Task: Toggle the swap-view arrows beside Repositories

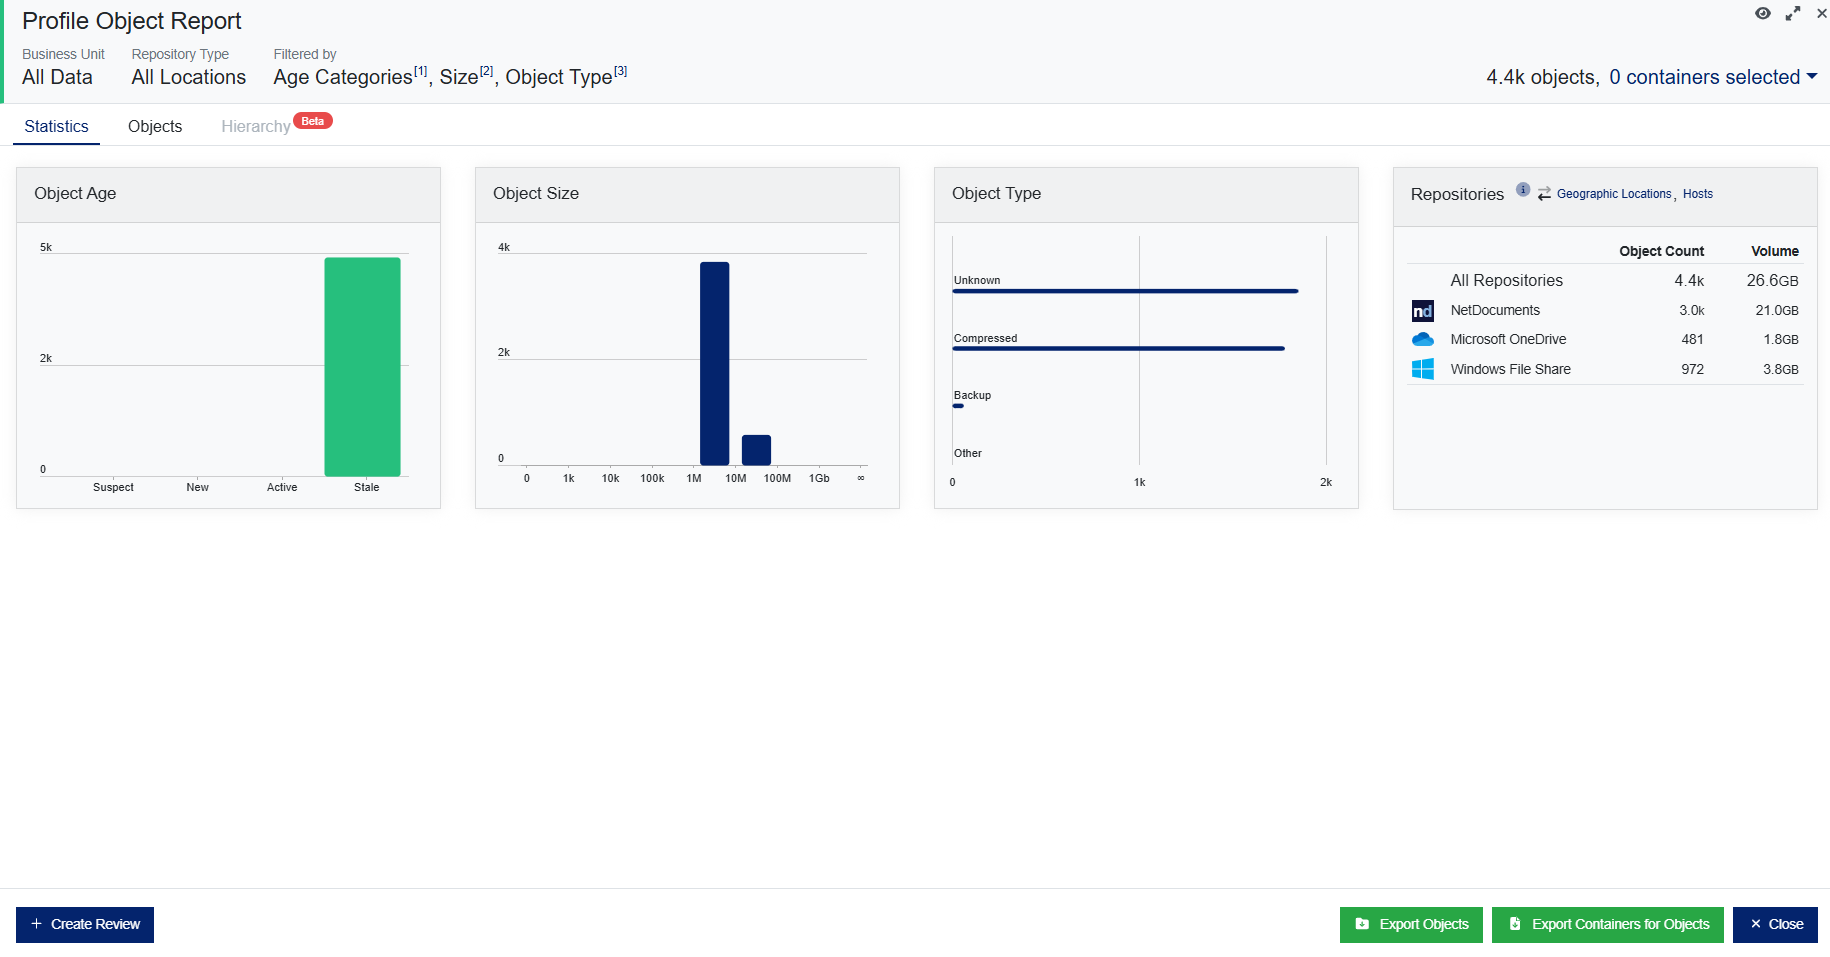Action: coord(1542,192)
